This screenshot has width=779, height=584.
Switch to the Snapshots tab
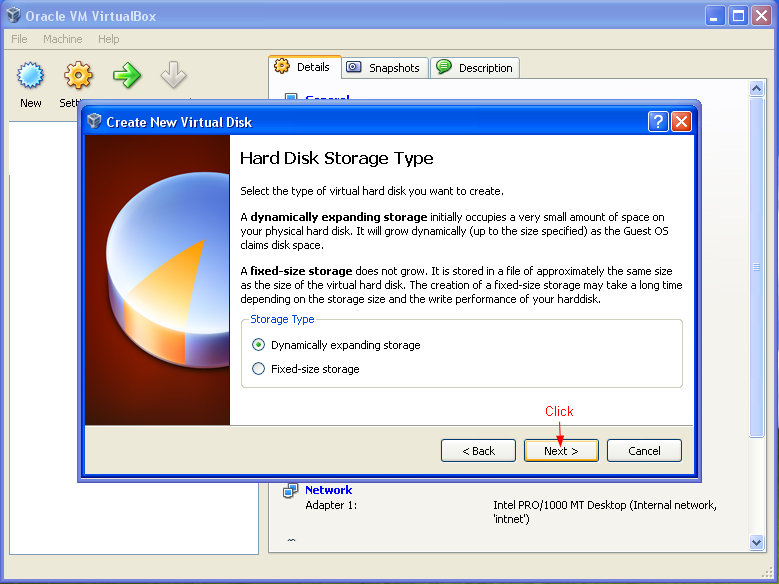click(385, 68)
